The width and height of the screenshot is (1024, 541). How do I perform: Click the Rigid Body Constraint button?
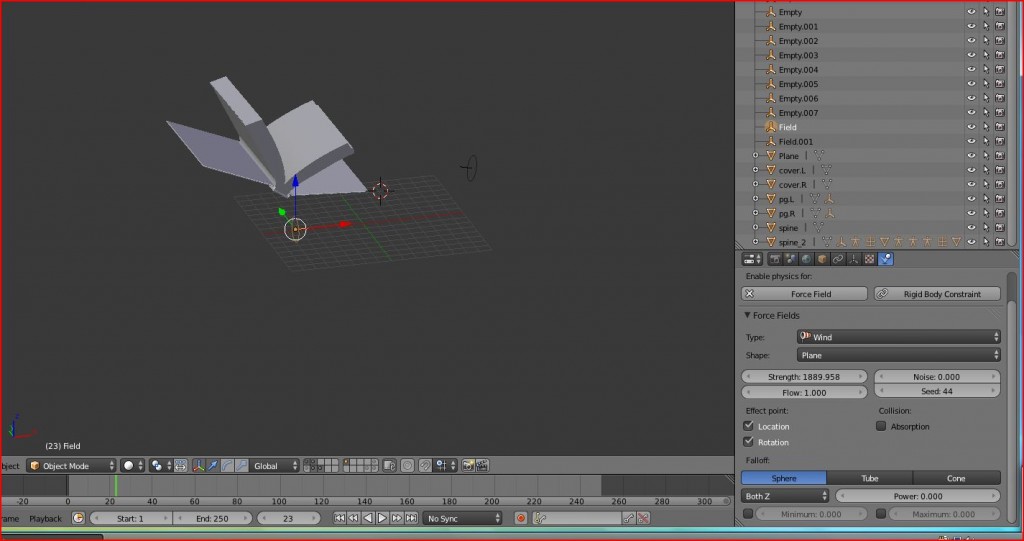937,294
